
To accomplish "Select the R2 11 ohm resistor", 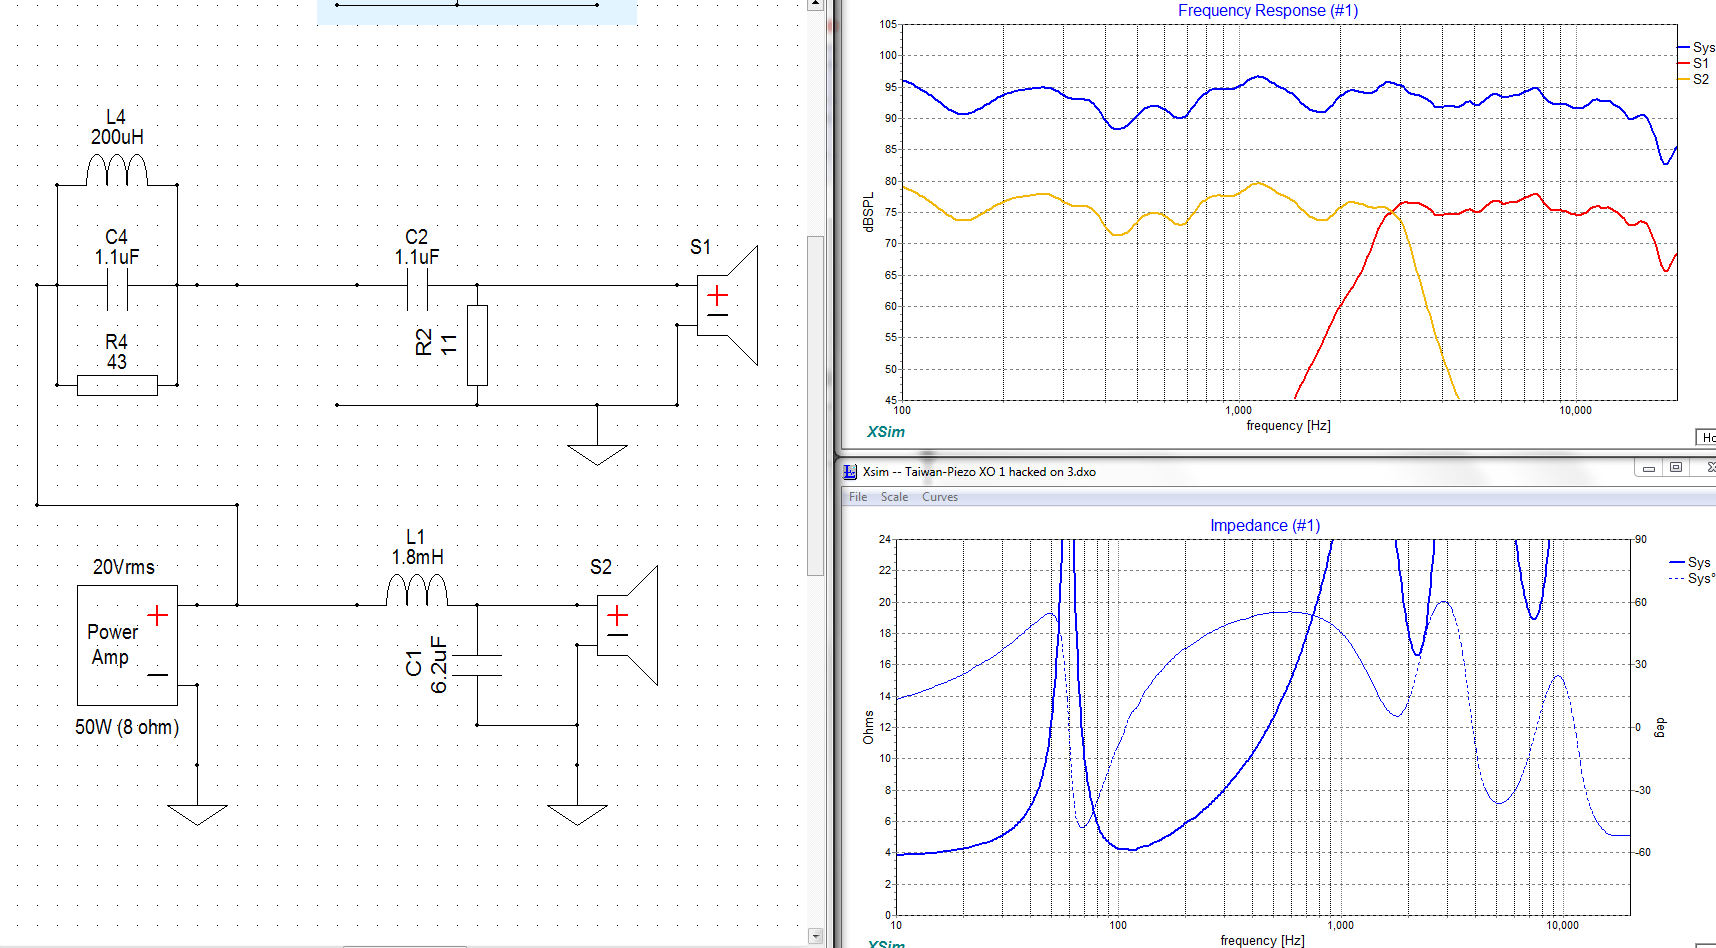I will point(477,345).
